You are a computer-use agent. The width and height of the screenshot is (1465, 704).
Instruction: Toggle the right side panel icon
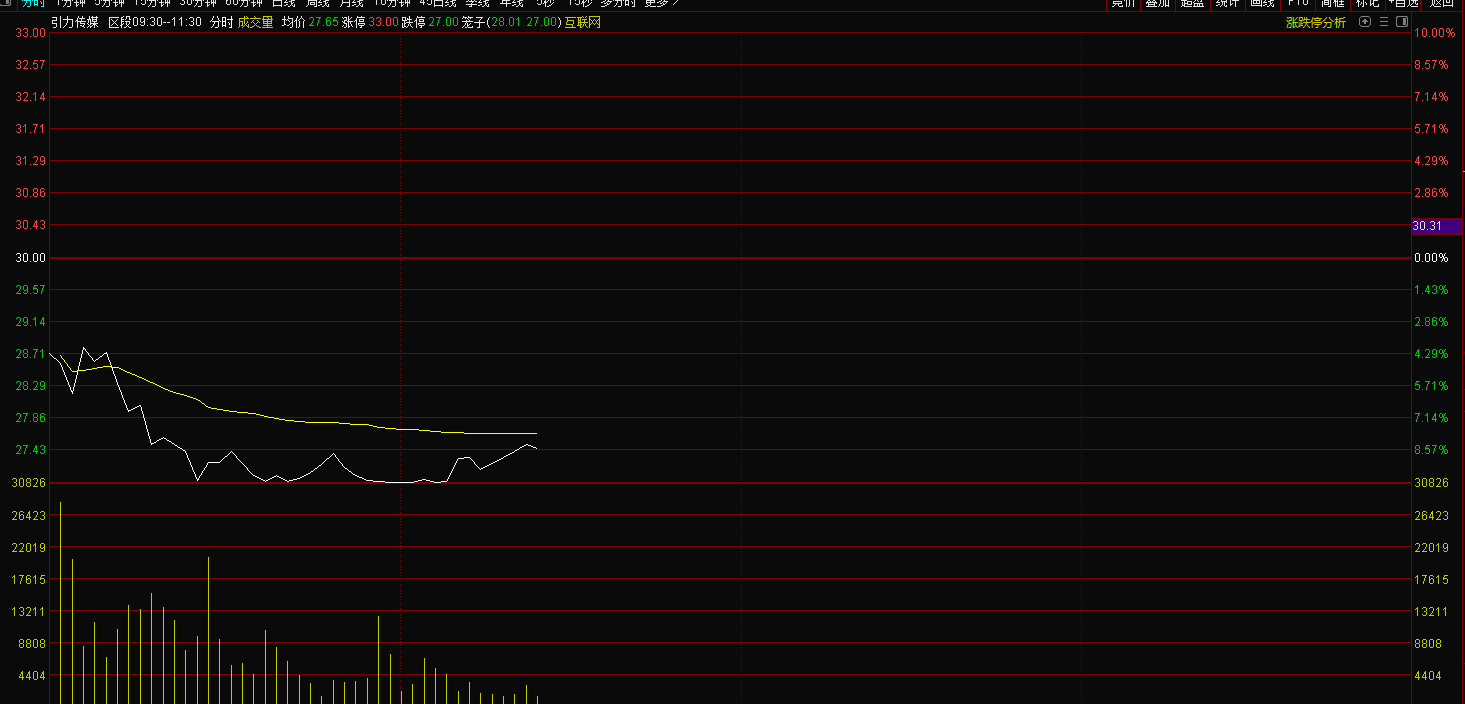pyautogui.click(x=1401, y=22)
